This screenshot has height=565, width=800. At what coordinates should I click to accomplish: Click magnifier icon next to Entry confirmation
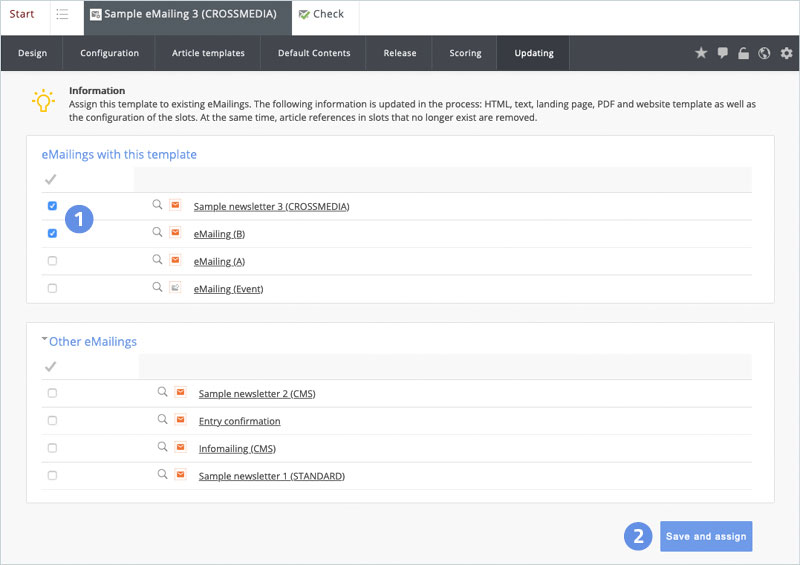tap(162, 420)
